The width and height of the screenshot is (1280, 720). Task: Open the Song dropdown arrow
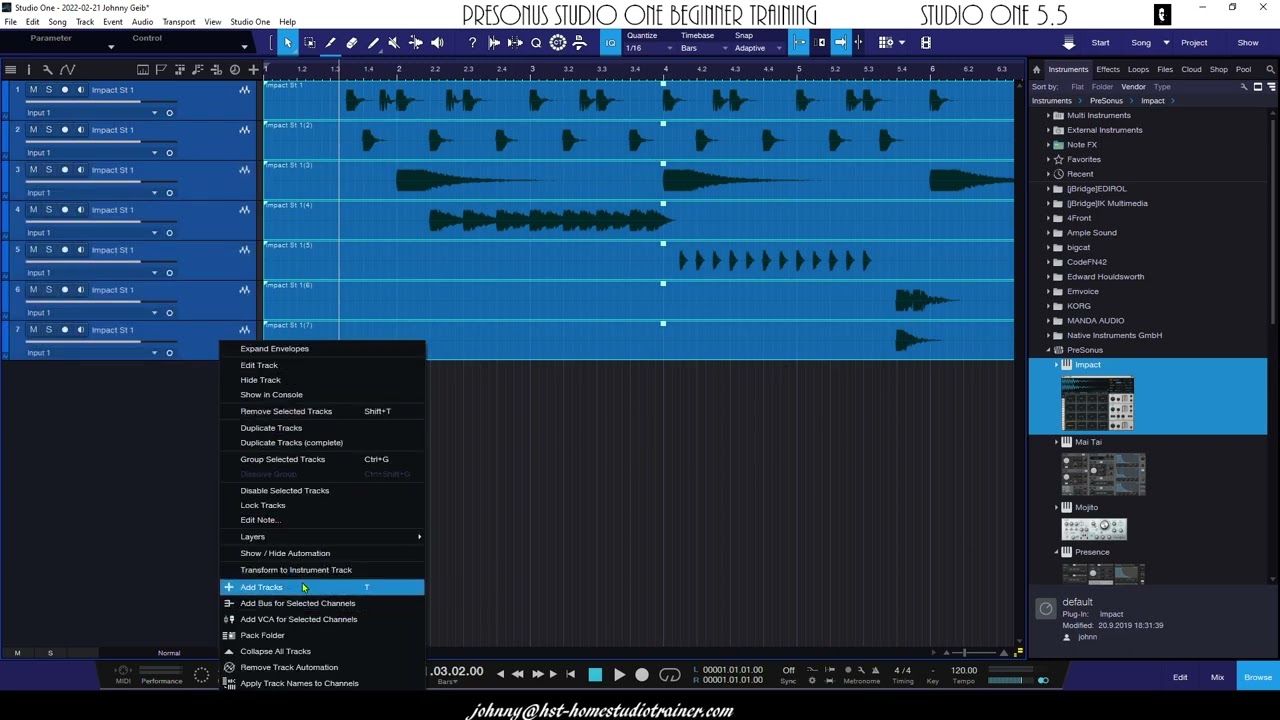(x=1166, y=43)
